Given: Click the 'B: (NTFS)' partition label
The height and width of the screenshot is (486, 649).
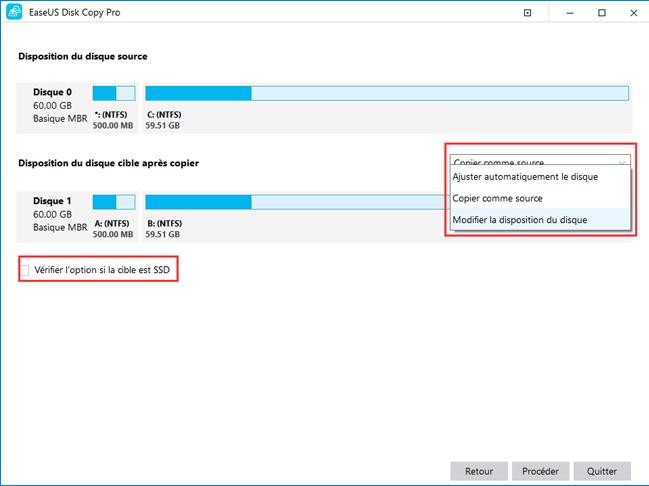Looking at the screenshot, I should (164, 224).
